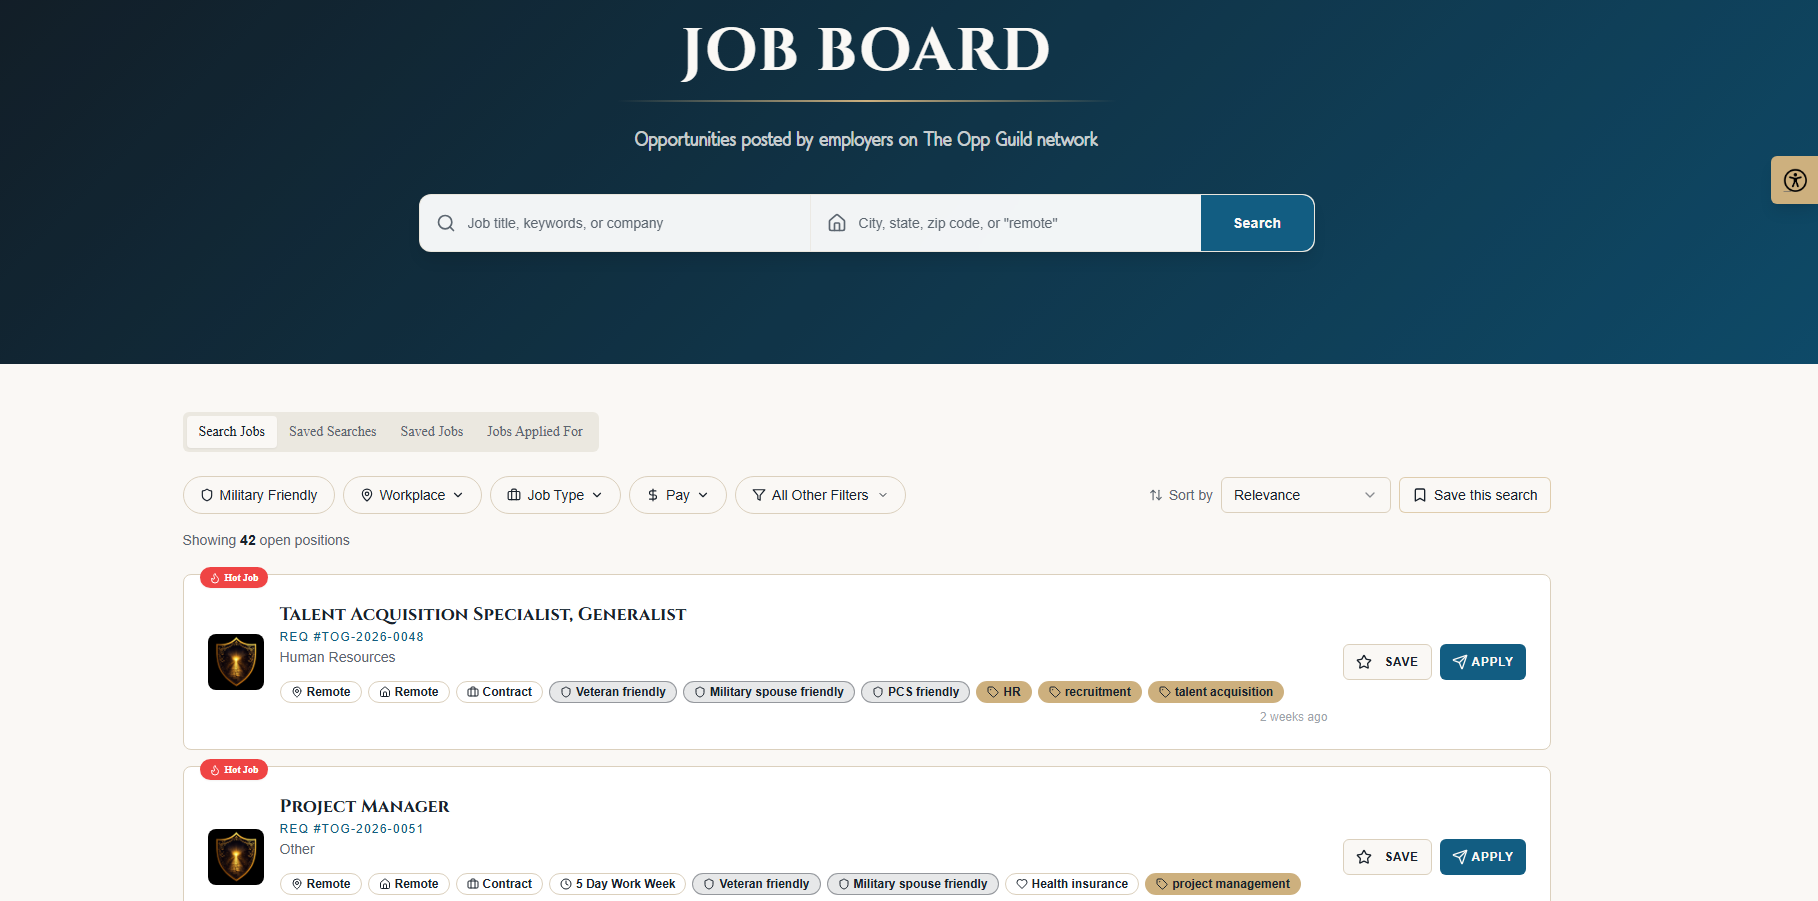Switch to the Search Jobs tab

(x=232, y=432)
